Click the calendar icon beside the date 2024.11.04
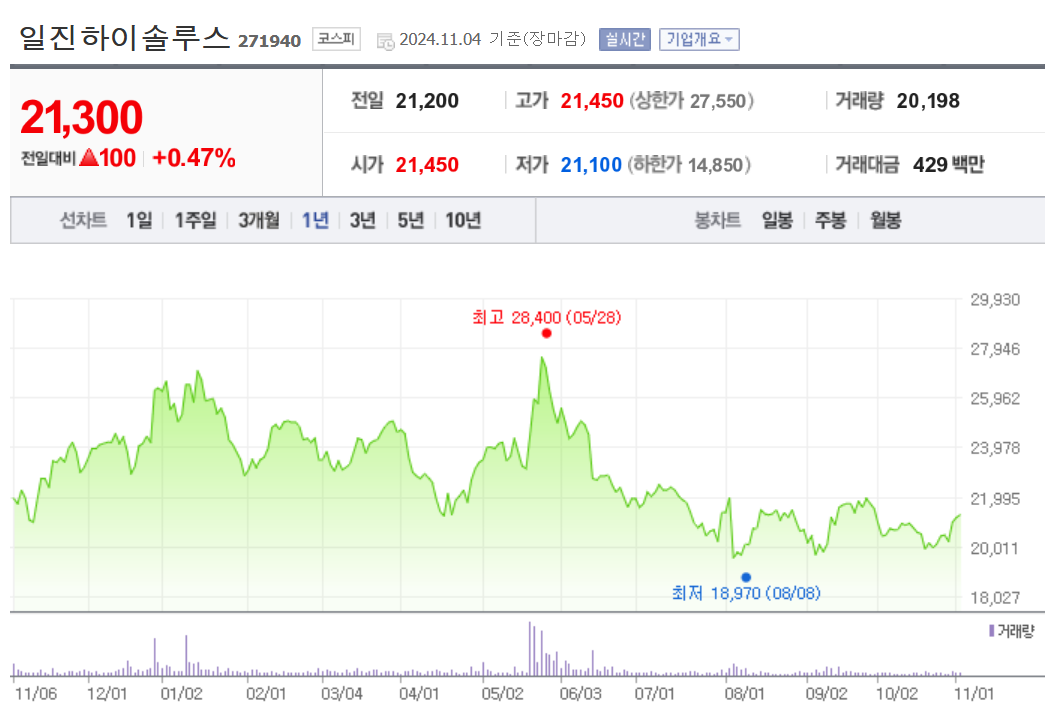The height and width of the screenshot is (715, 1045). tap(385, 41)
